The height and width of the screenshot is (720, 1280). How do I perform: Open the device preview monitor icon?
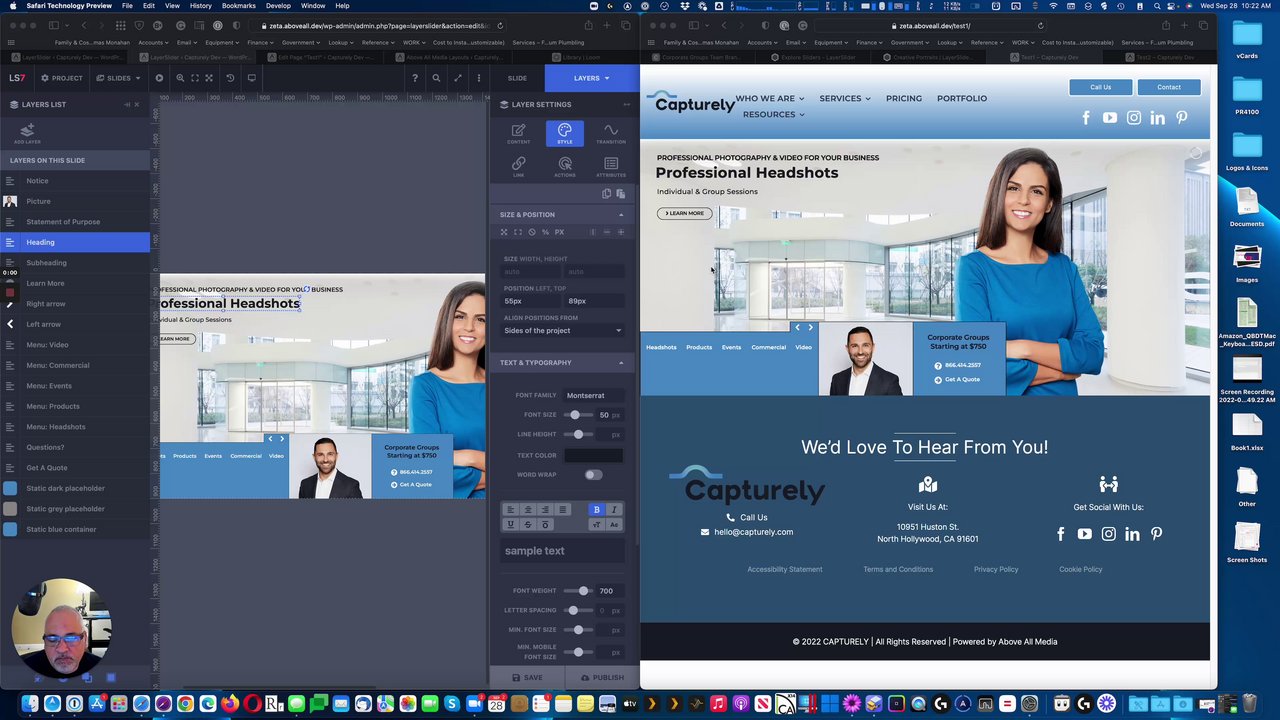pyautogui.click(x=251, y=78)
